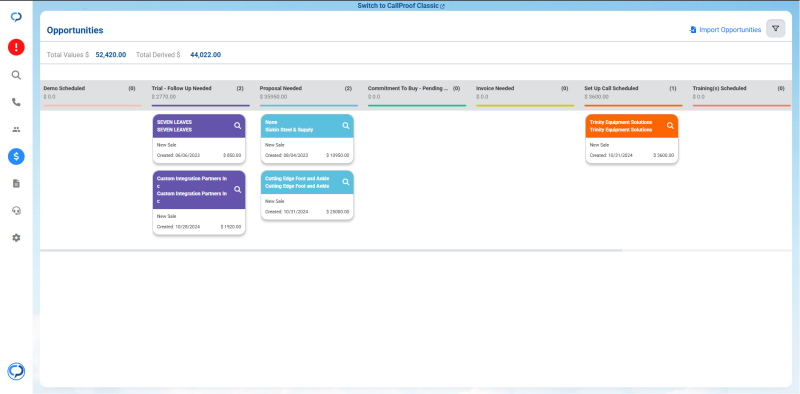Click magnifier icon on Custom Integration Partners card
Screen dimensions: 800x394
238,189
